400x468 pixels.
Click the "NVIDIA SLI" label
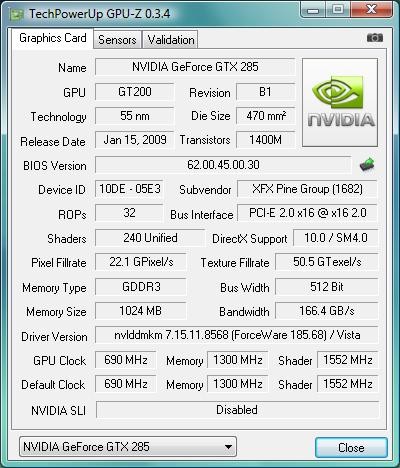58,410
